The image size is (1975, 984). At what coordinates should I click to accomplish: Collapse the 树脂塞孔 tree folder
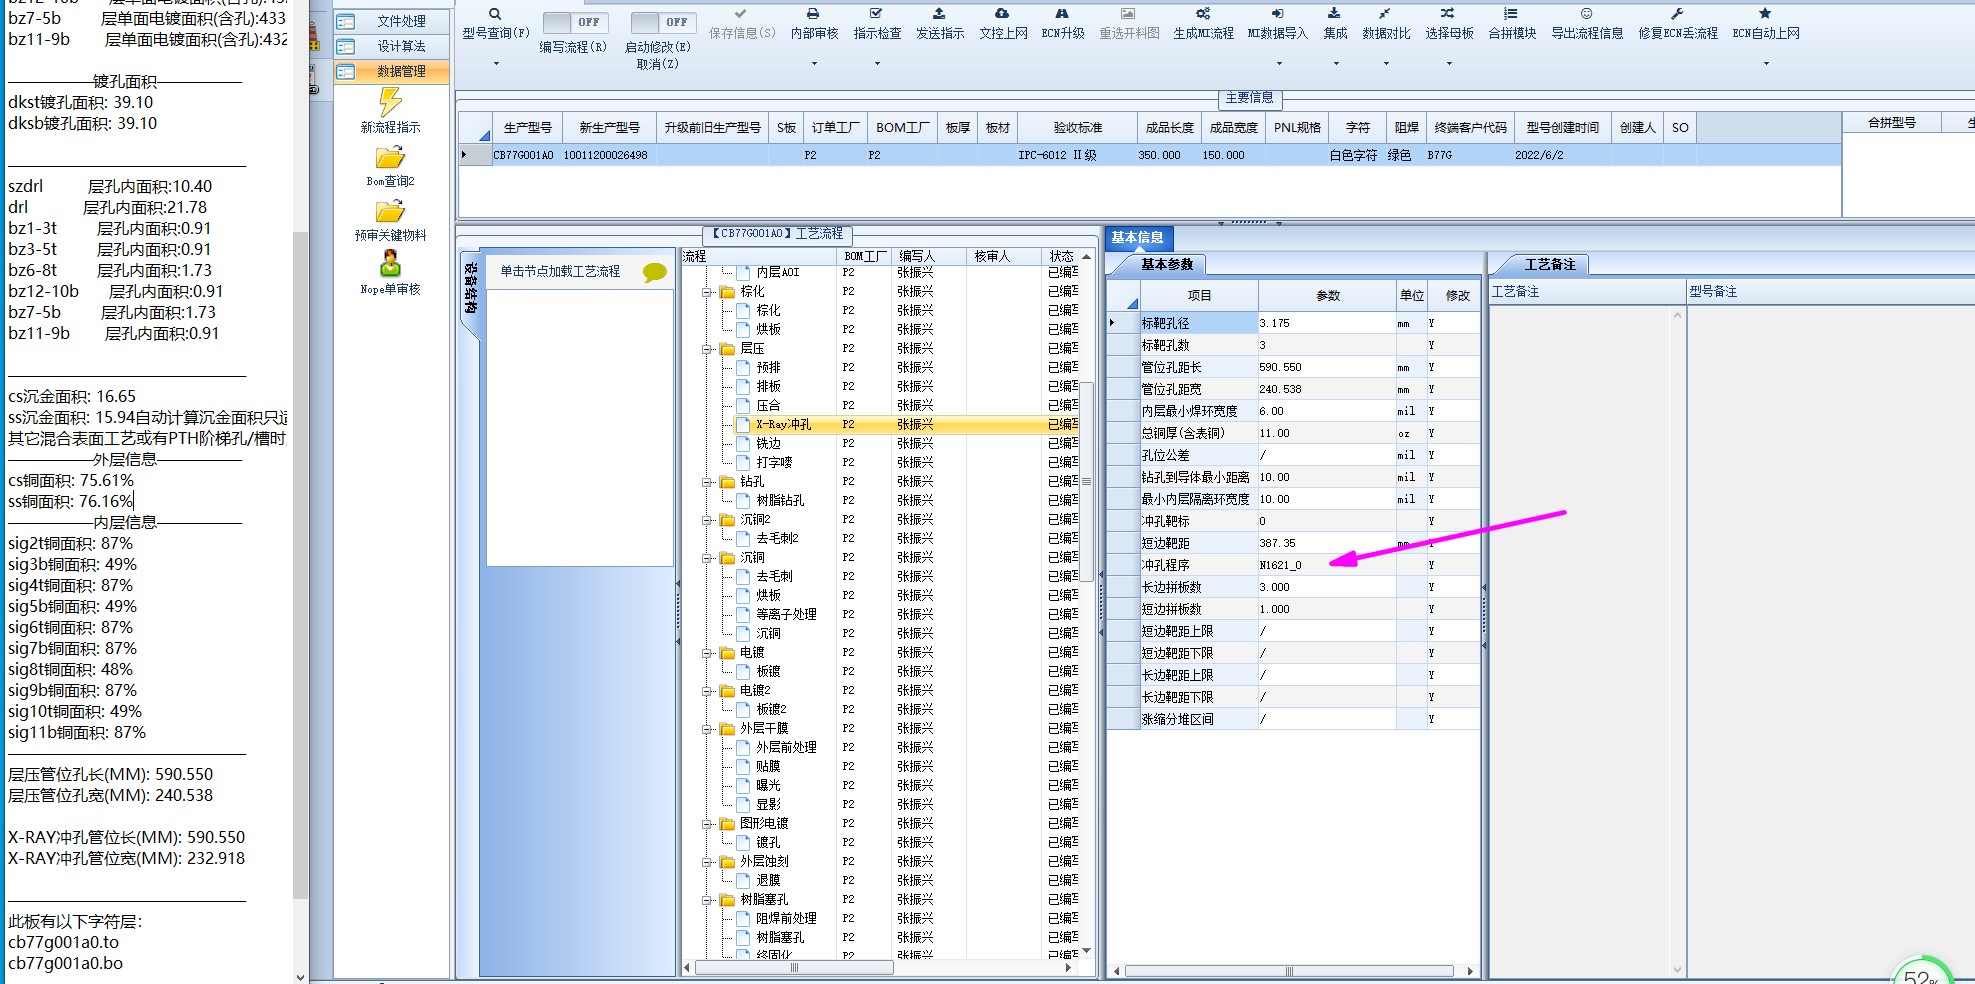707,900
